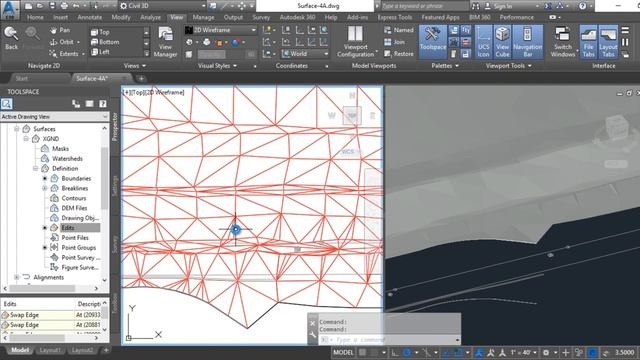Expand the Palettes panel
Screen dimensions: 640x360
[x=445, y=66]
